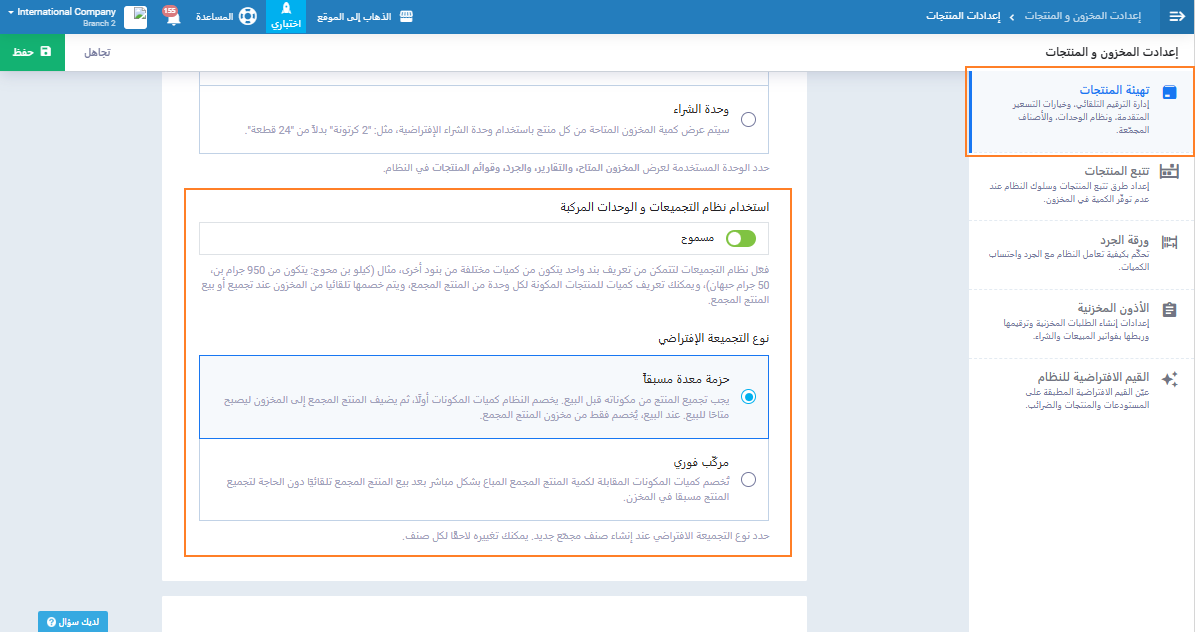Select the instant compound radio option
The width and height of the screenshot is (1195, 632).
(749, 480)
